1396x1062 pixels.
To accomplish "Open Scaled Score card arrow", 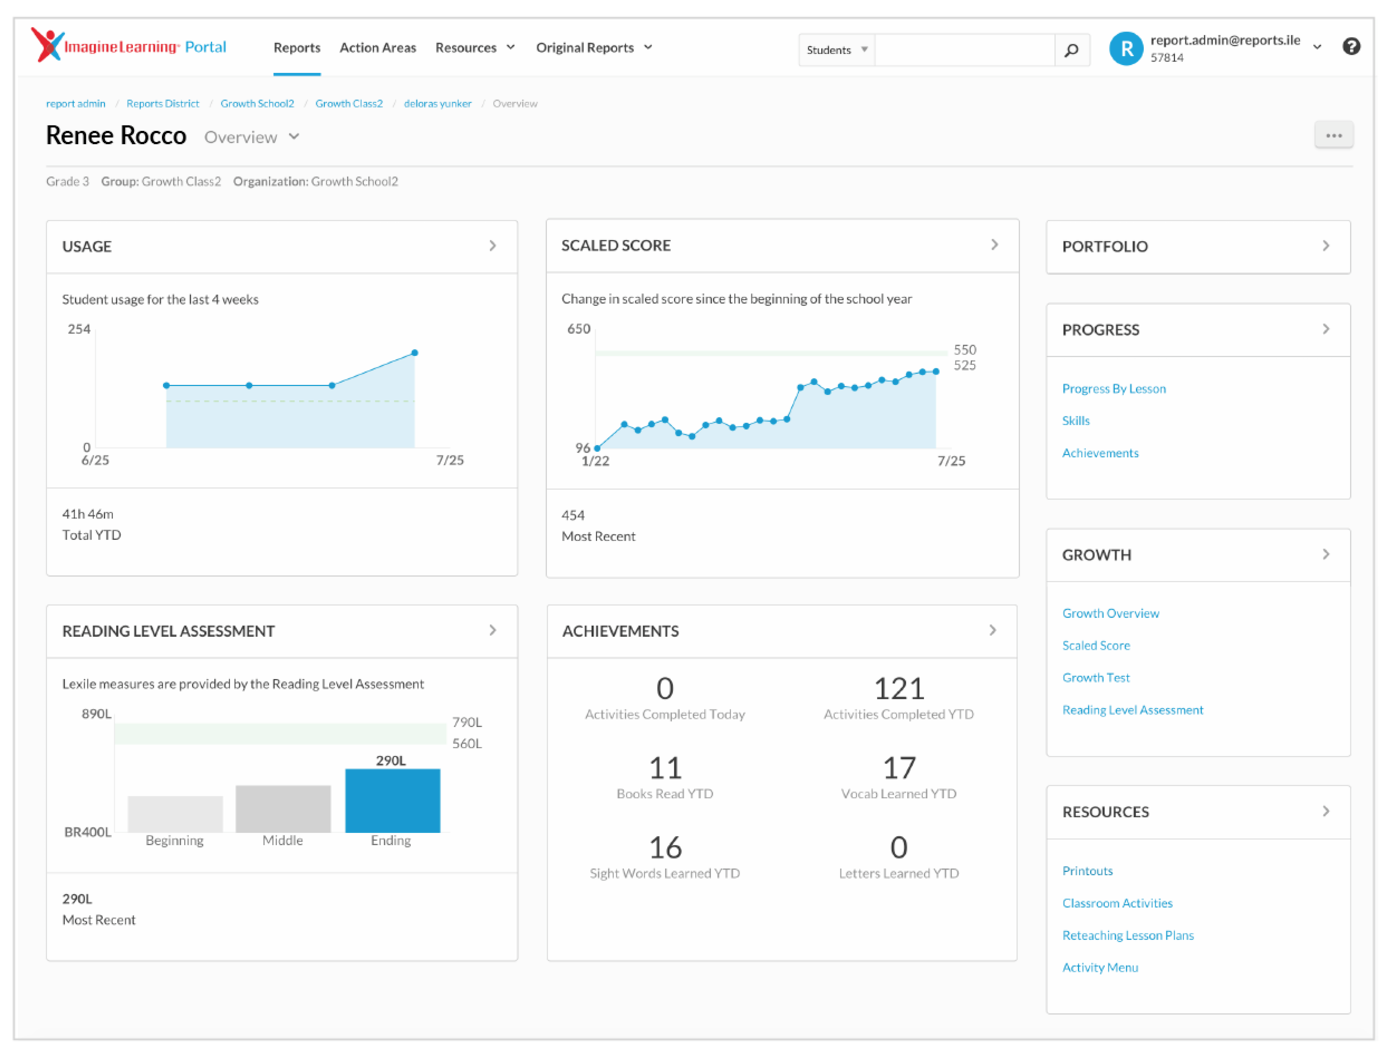I will [994, 245].
